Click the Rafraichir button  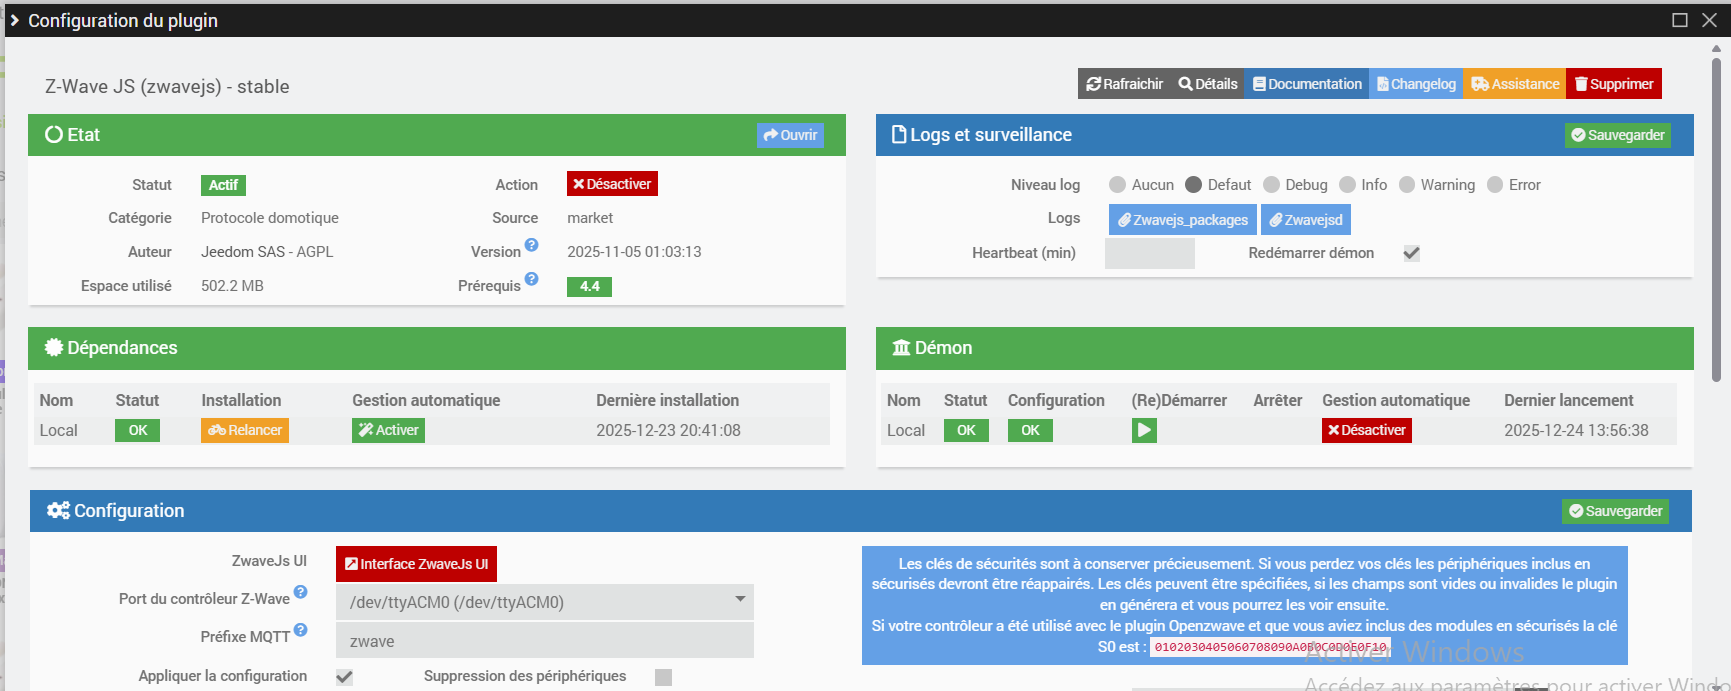tap(1124, 84)
